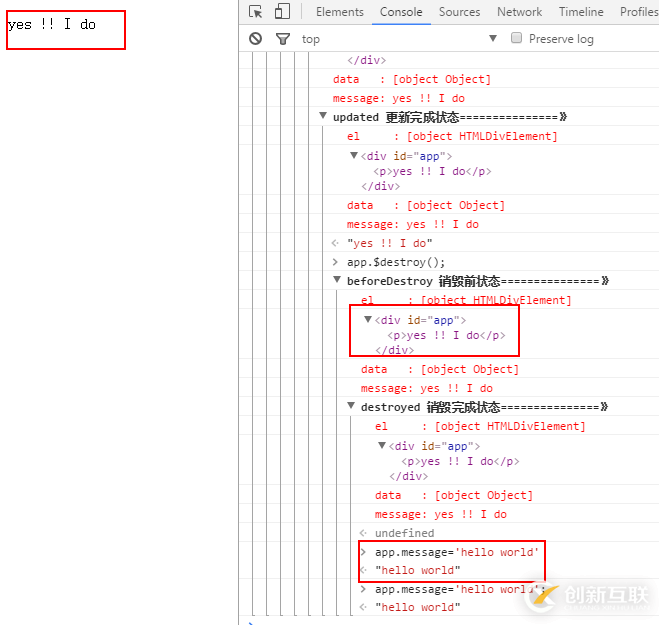Activate the inspect element picker icon
Viewport: 659px width, 625px height.
(x=256, y=12)
